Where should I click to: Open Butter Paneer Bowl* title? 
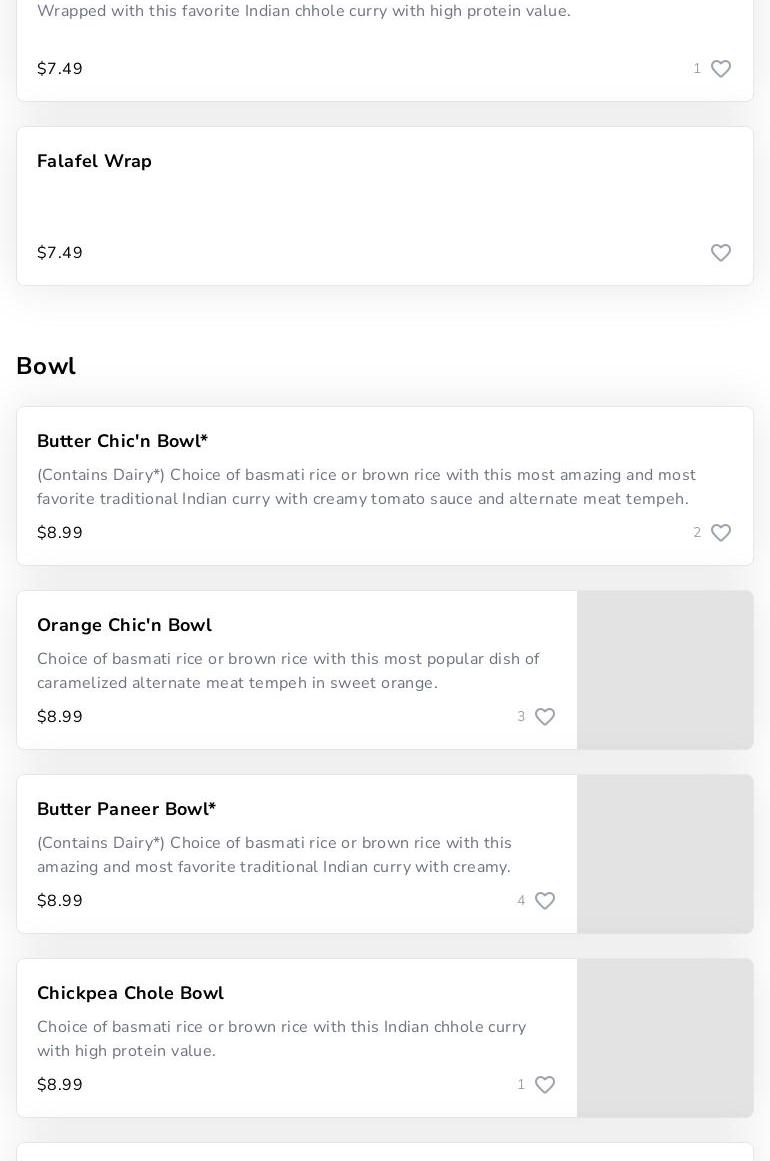coord(126,809)
